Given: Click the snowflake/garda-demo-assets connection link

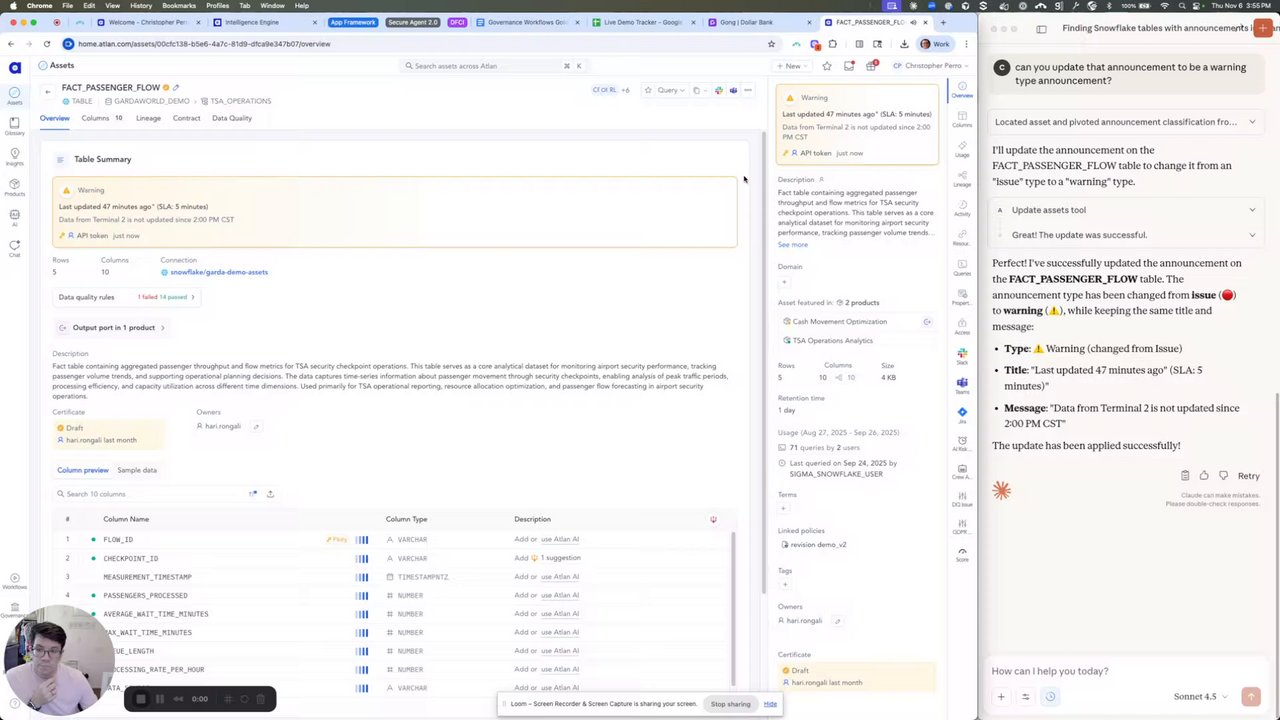Looking at the screenshot, I should 219,272.
